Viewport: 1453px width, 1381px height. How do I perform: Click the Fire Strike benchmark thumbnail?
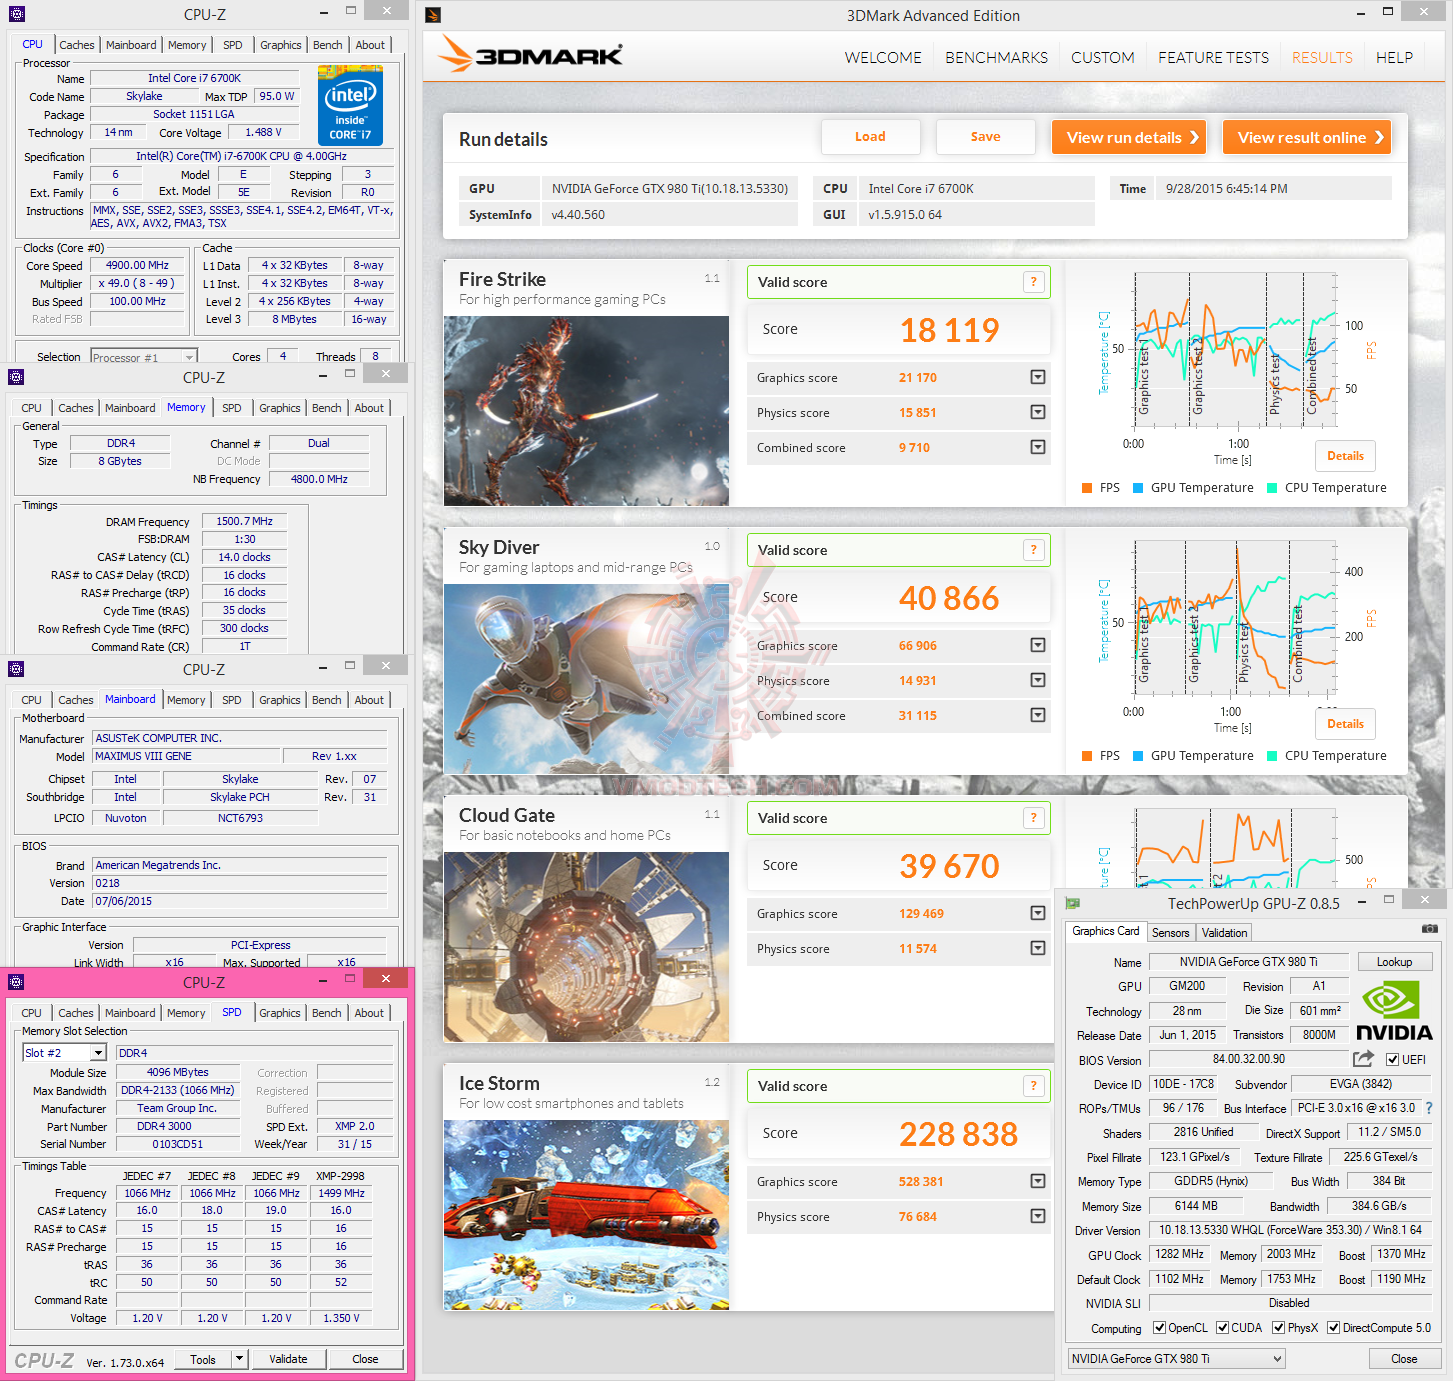pos(586,411)
